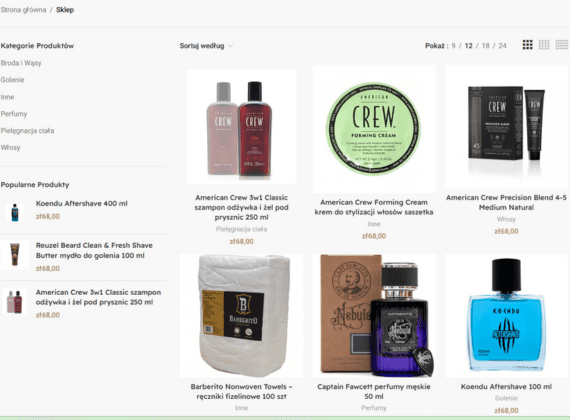Switch to five-column grid view icon
Screen dimensions: 570x420
click(562, 45)
